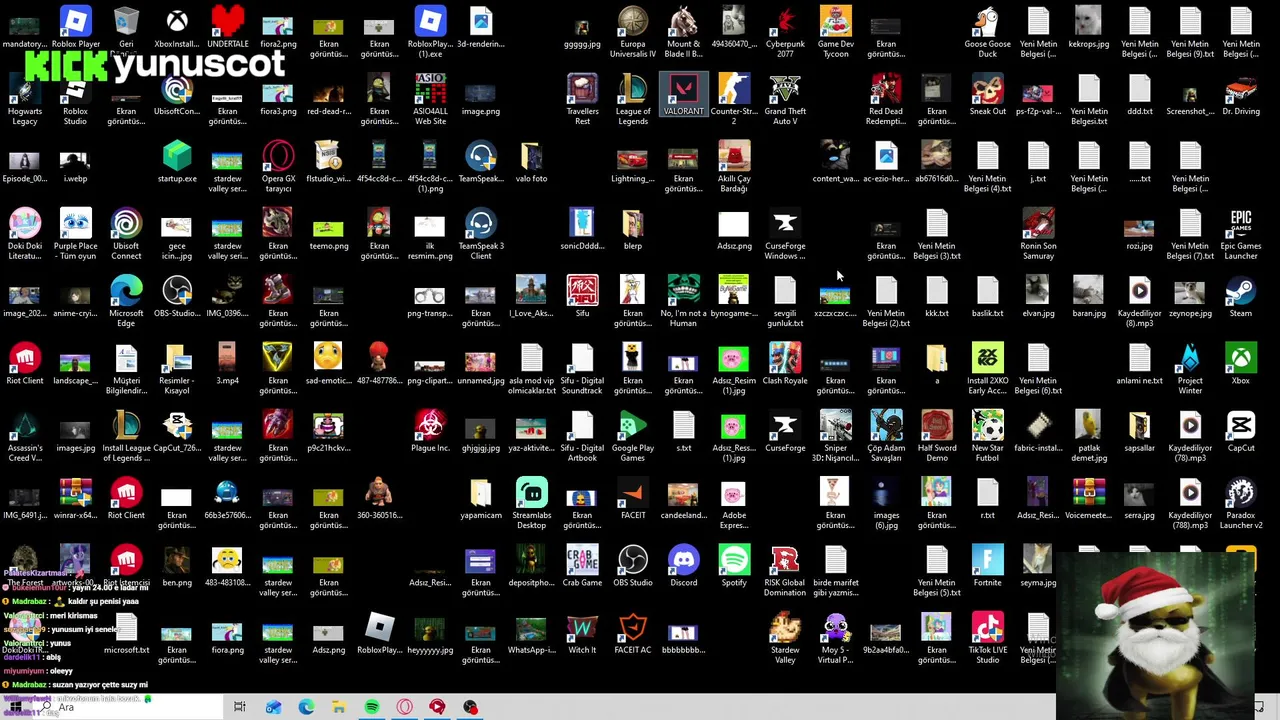Screen dimensions: 1280x720
Task: Click the Xbox app desktop icon
Action: click(x=1241, y=364)
